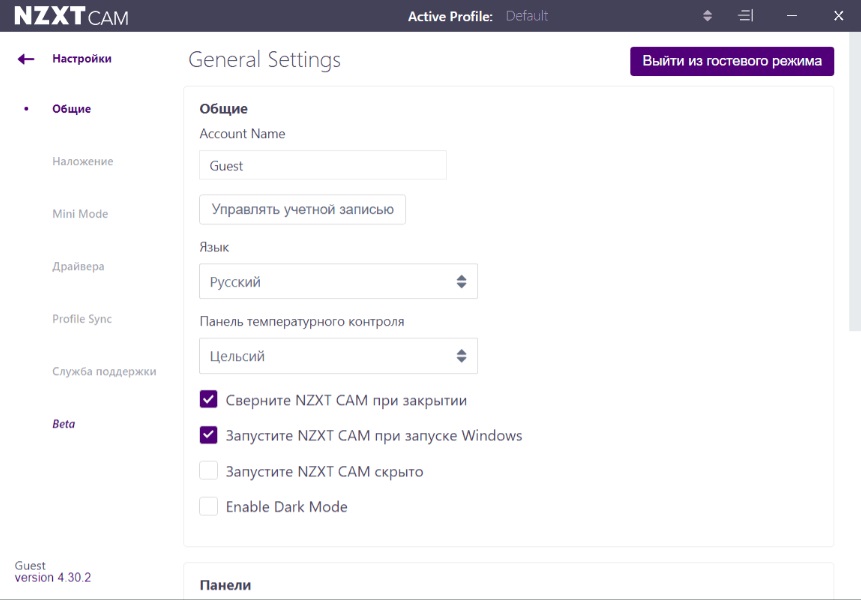Toggle 'Сверните NZXT CAM при закрытии' checkbox

pyautogui.click(x=209, y=400)
